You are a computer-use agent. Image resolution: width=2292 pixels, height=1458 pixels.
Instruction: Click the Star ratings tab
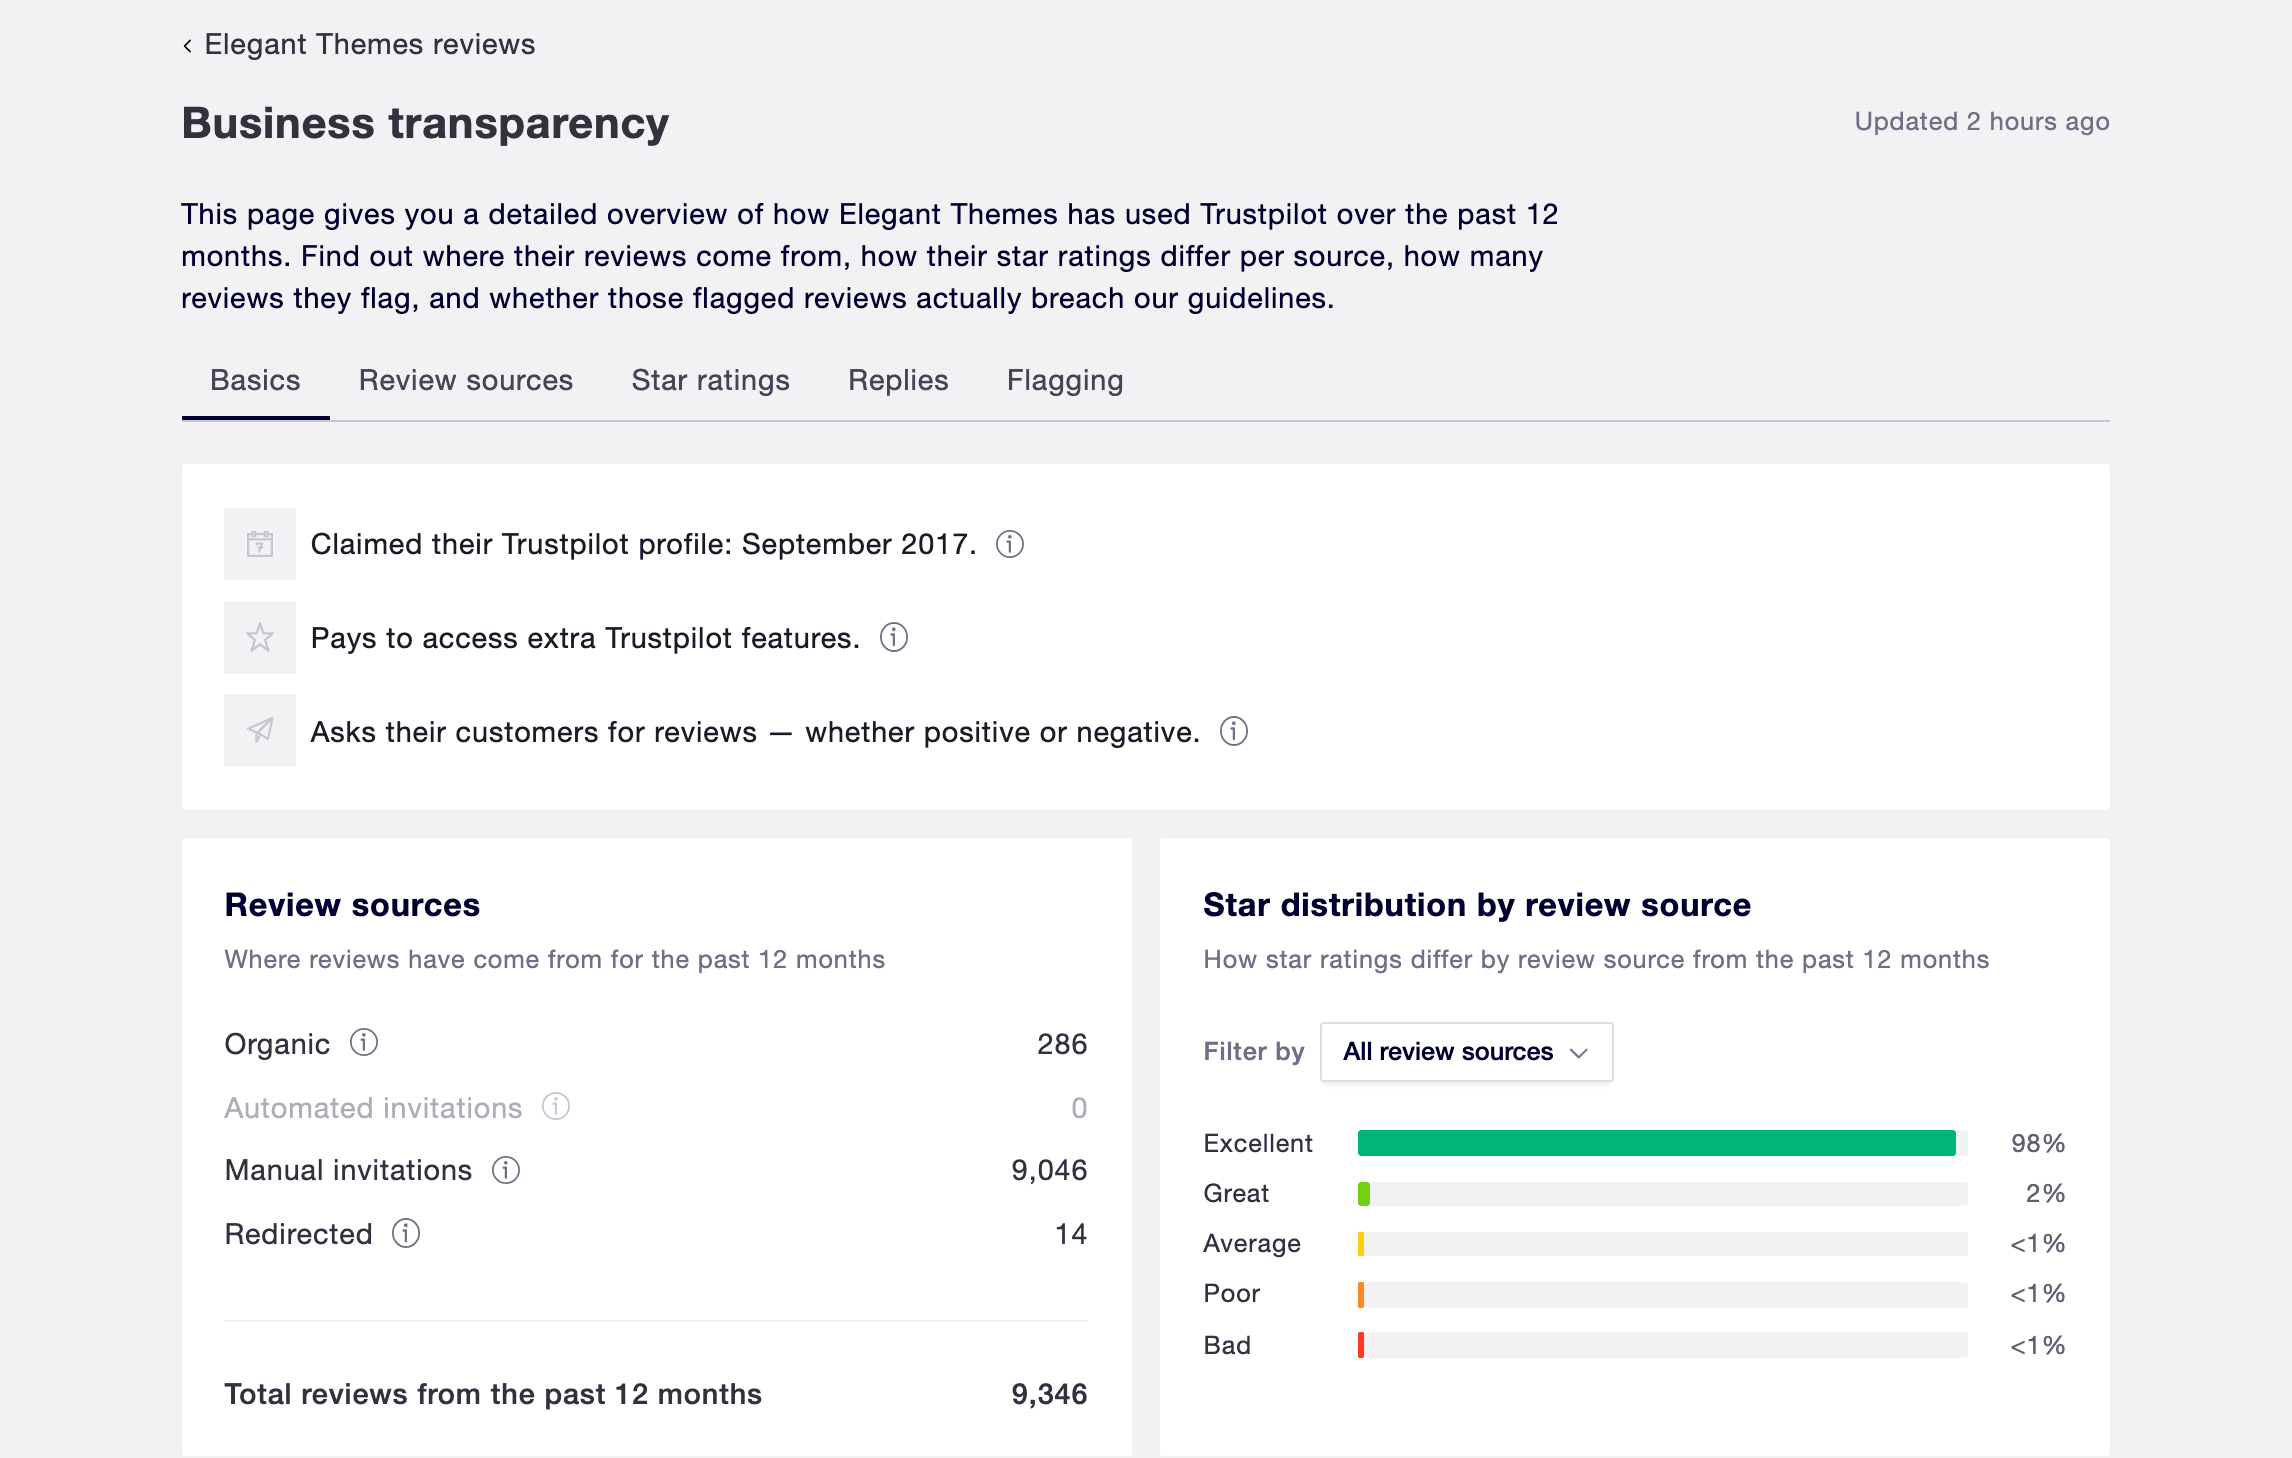coord(708,381)
